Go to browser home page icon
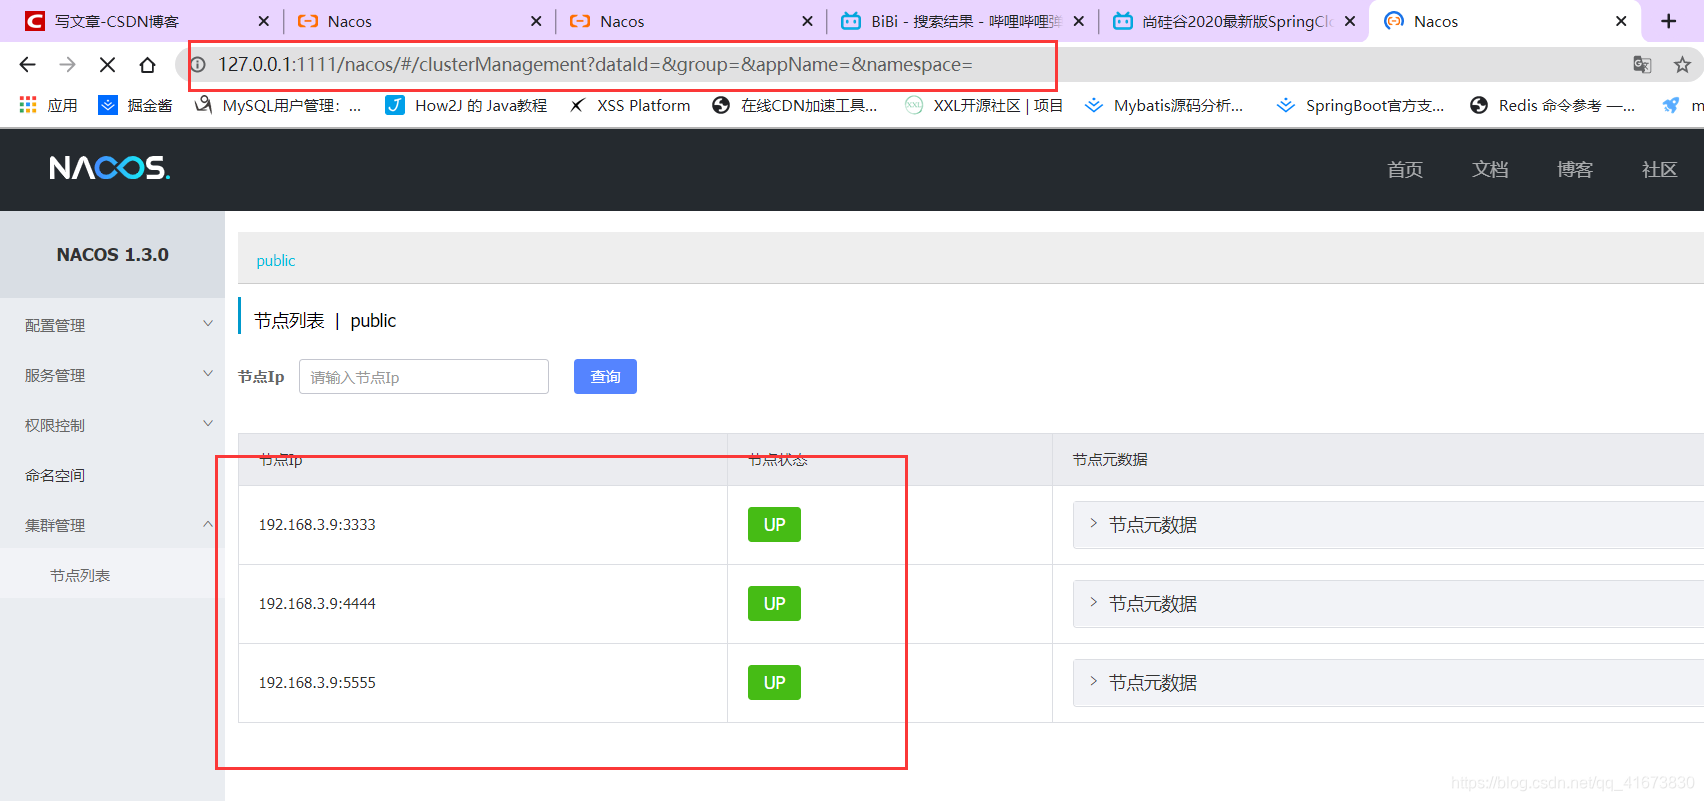This screenshot has height=801, width=1704. click(147, 65)
